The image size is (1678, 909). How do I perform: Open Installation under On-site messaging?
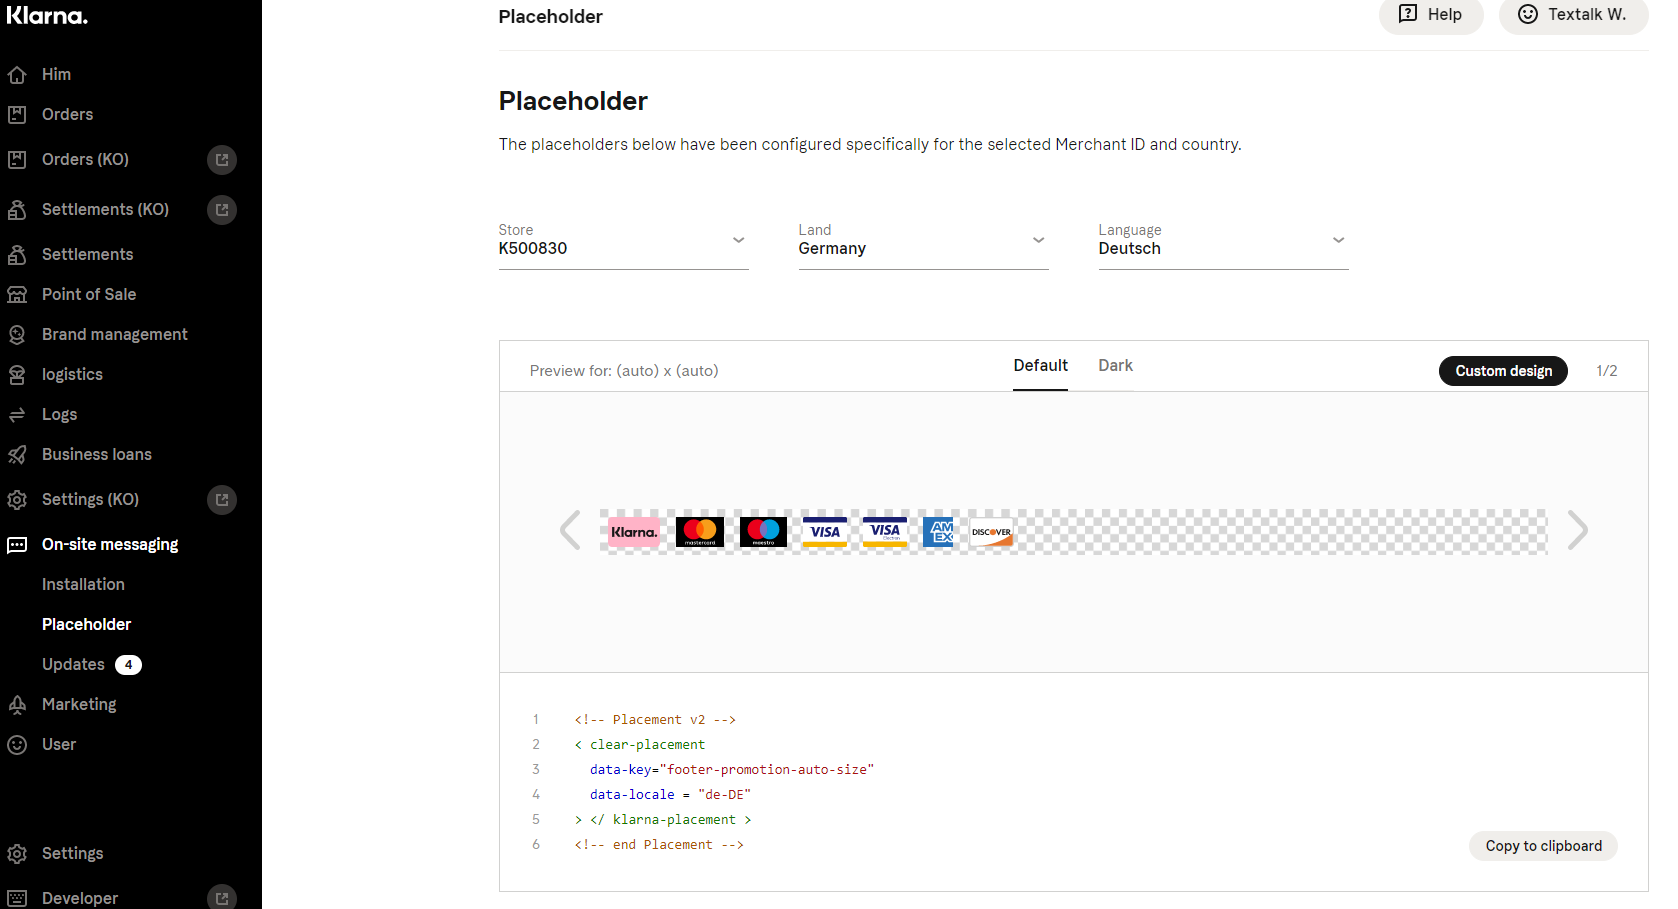click(x=83, y=585)
